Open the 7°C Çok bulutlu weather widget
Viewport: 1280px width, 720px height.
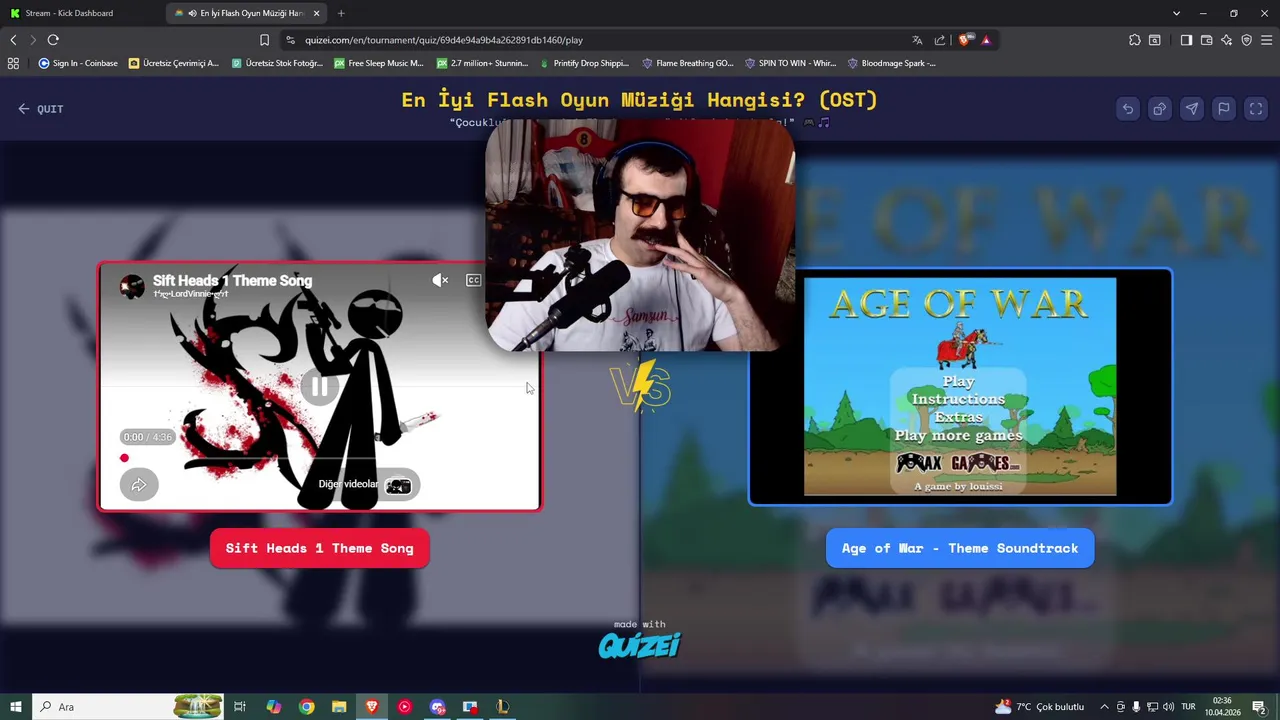coord(1039,707)
